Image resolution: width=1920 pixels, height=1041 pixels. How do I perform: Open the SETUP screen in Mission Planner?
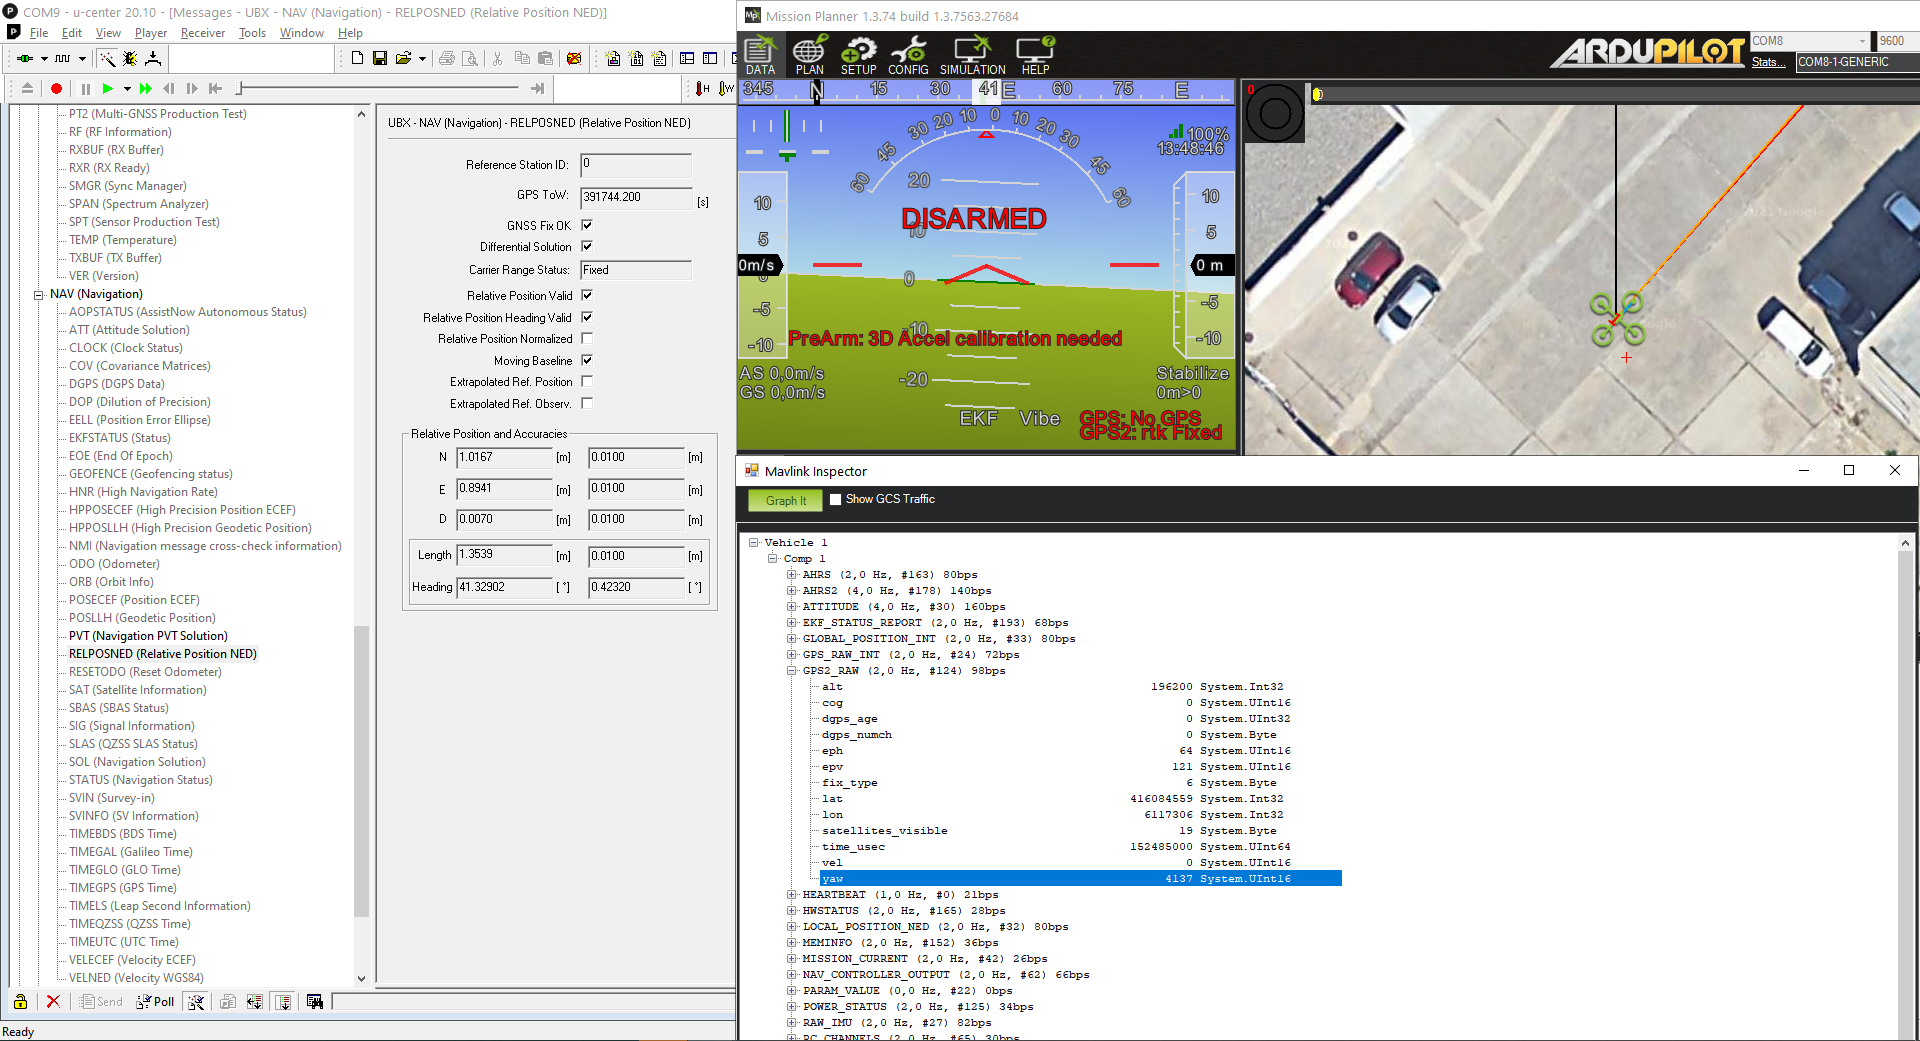tap(858, 55)
